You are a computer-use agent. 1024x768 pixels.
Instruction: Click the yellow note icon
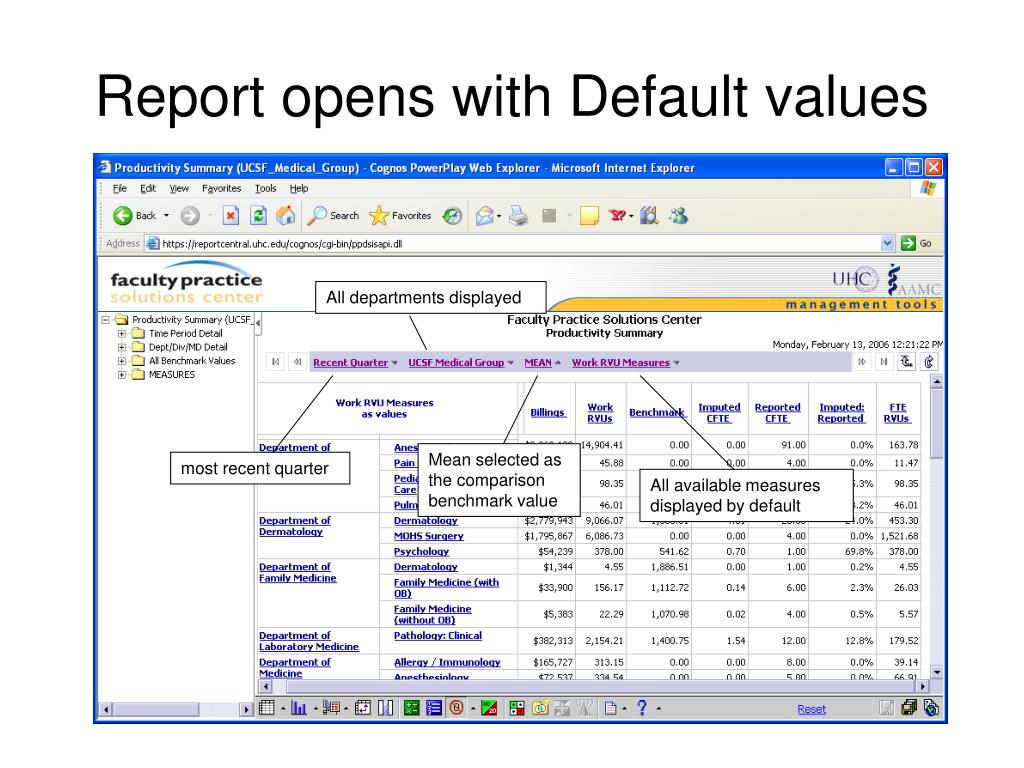(589, 216)
